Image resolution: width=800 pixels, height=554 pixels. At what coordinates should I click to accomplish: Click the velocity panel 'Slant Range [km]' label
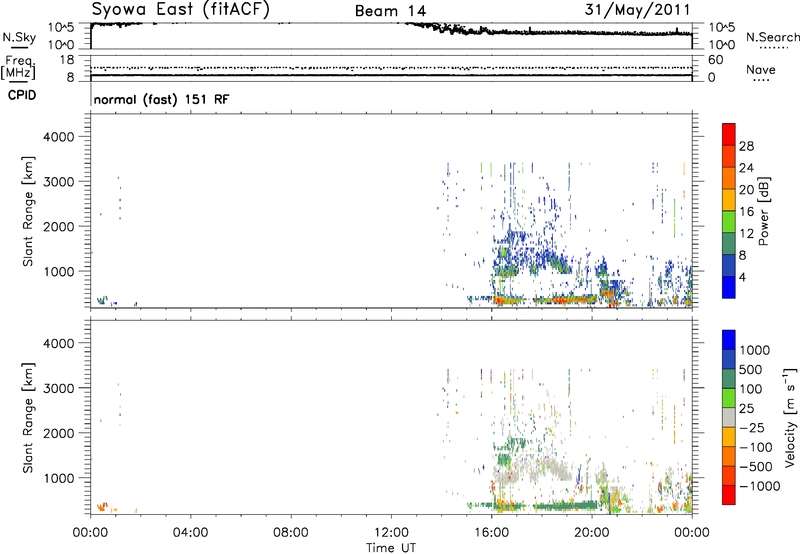click(28, 418)
